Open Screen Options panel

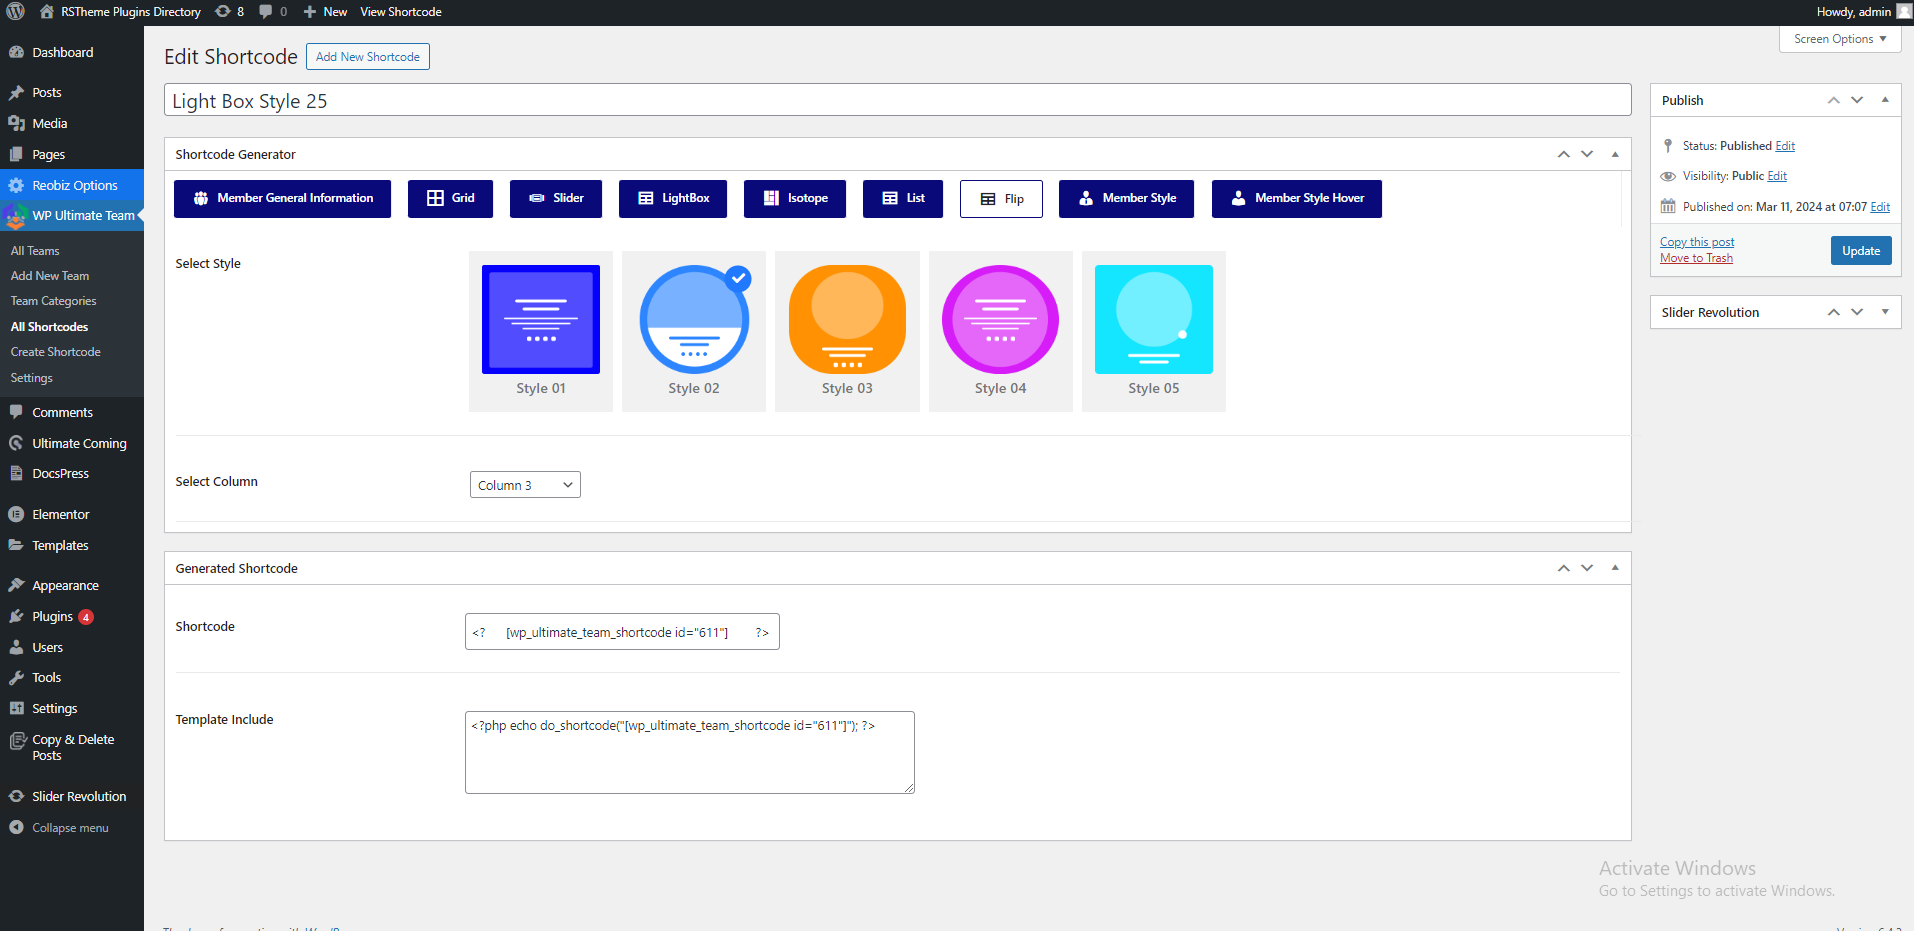(1840, 39)
